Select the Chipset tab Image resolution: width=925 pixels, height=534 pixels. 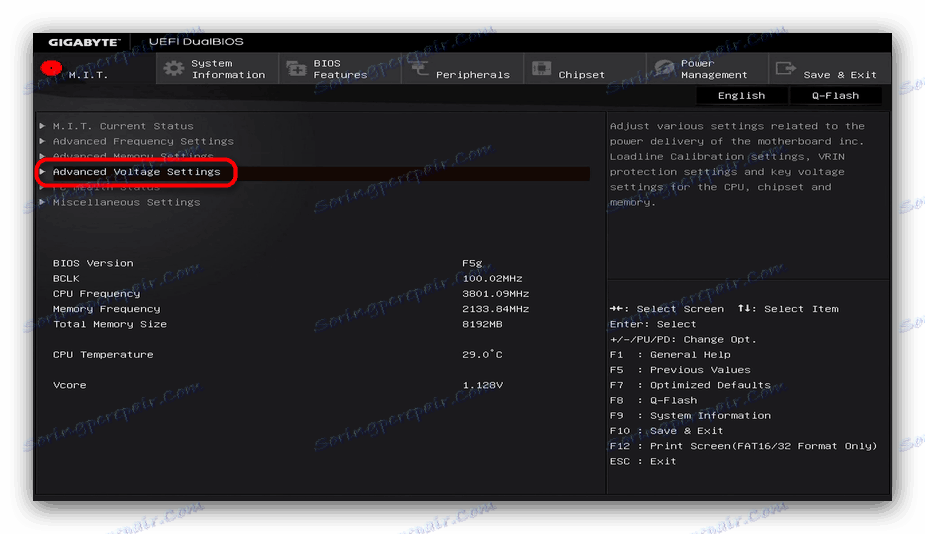pos(585,68)
